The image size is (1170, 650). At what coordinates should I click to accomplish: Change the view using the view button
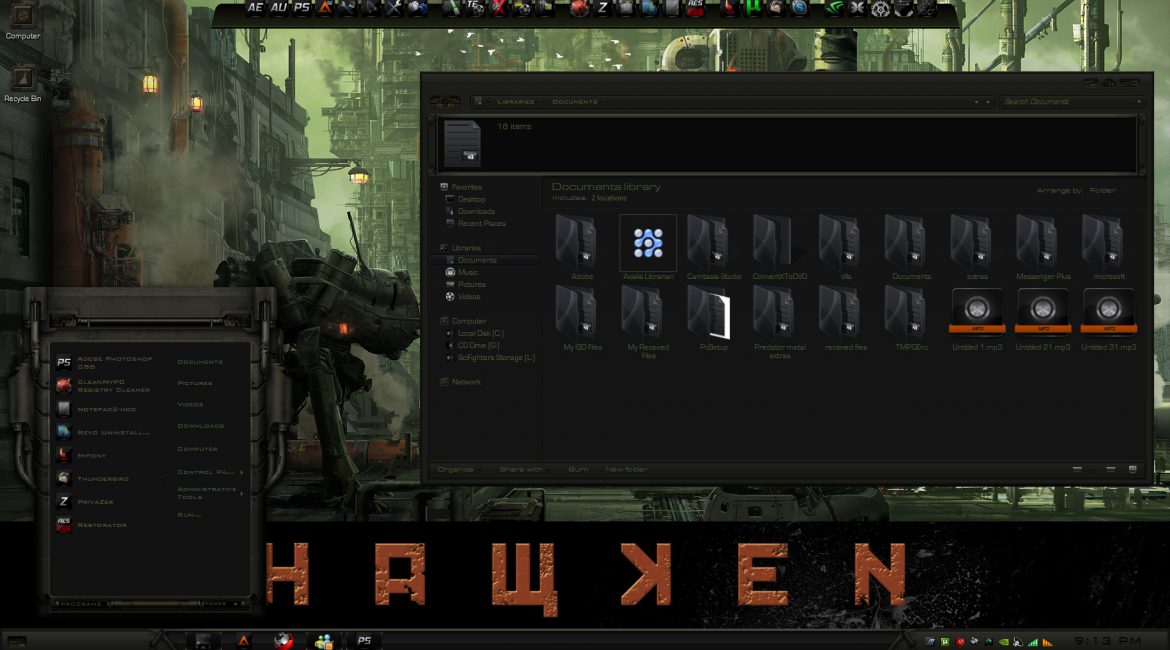1077,469
